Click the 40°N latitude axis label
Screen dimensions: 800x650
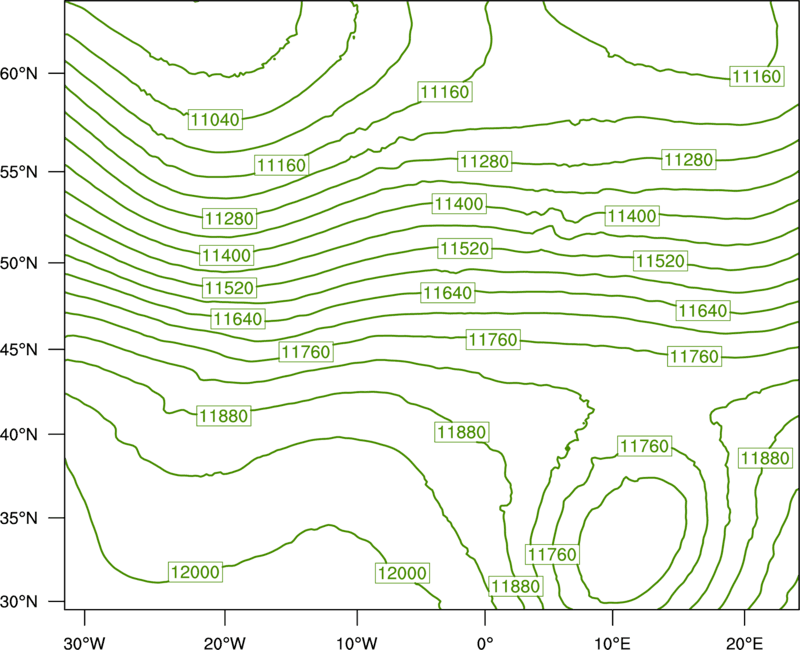tap(19, 434)
